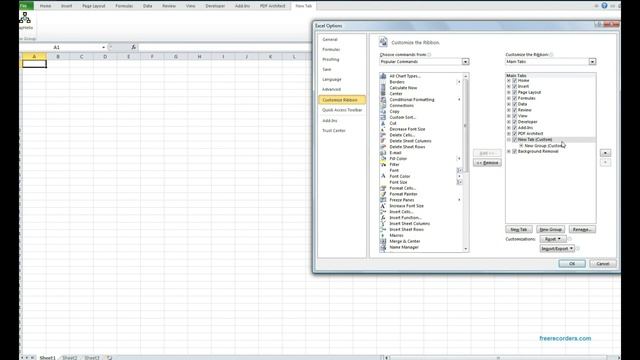Image resolution: width=640 pixels, height=360 pixels.
Task: Uncheck the Background Removal checkbox
Action: tap(514, 151)
